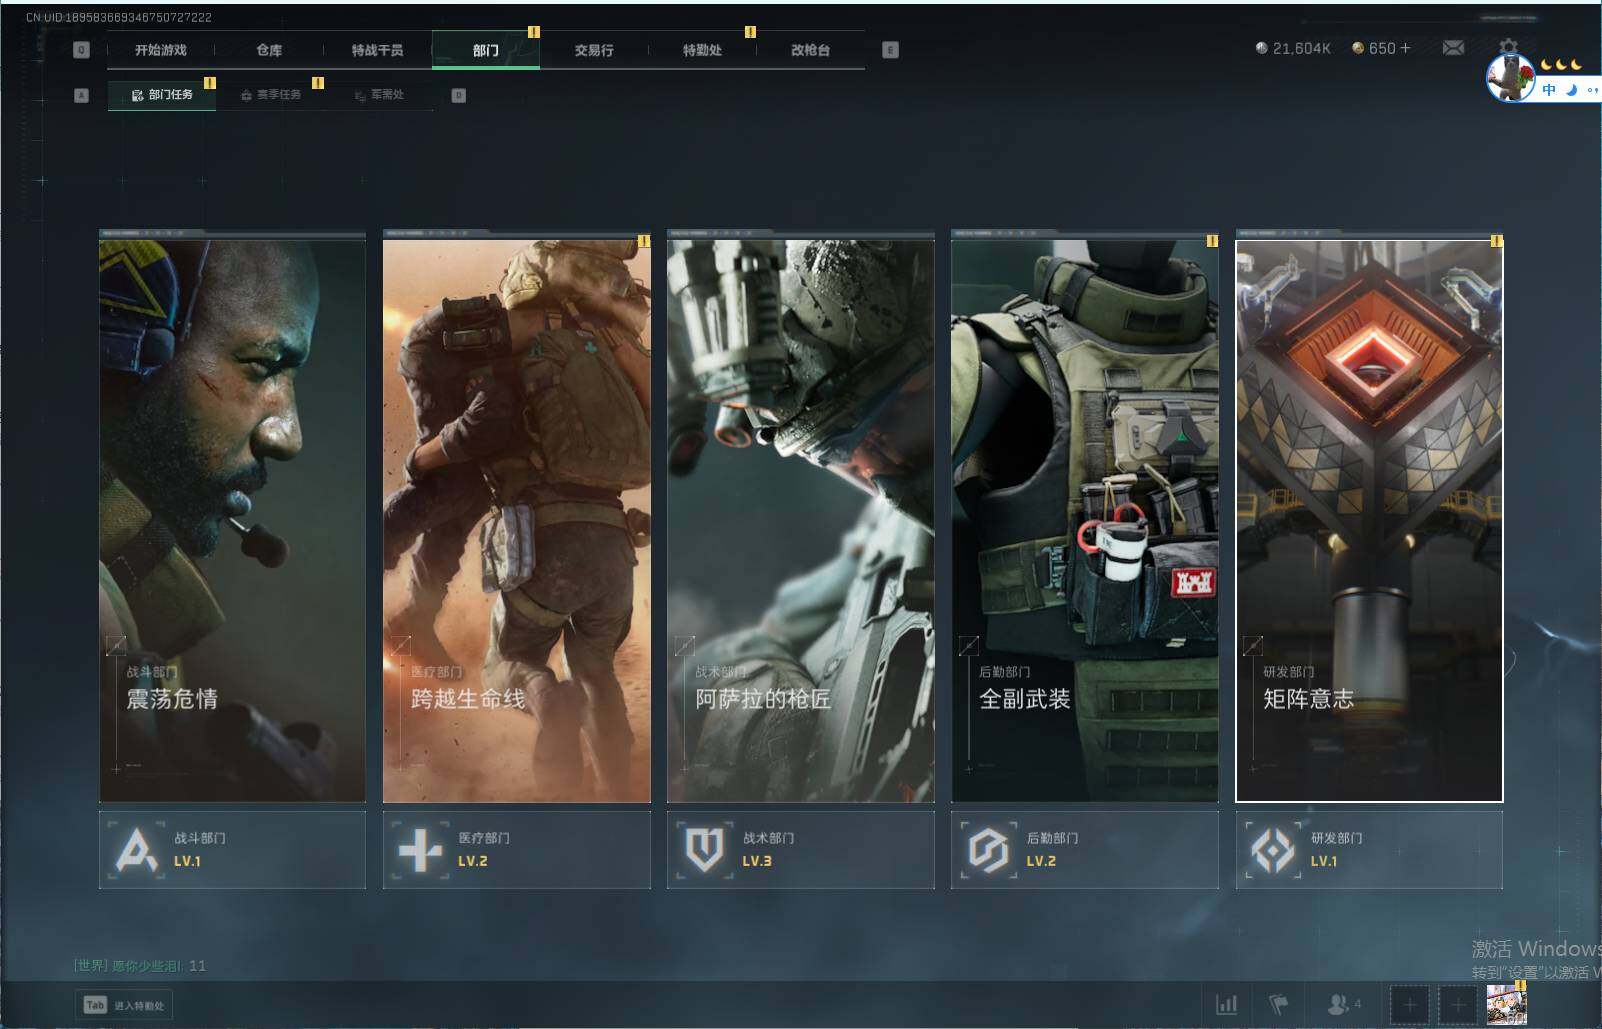Select the 战术部门 LV.3 level panel

click(800, 850)
